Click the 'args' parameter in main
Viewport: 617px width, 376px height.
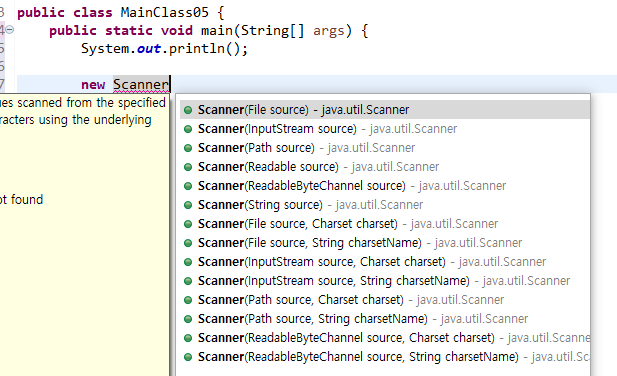(329, 31)
